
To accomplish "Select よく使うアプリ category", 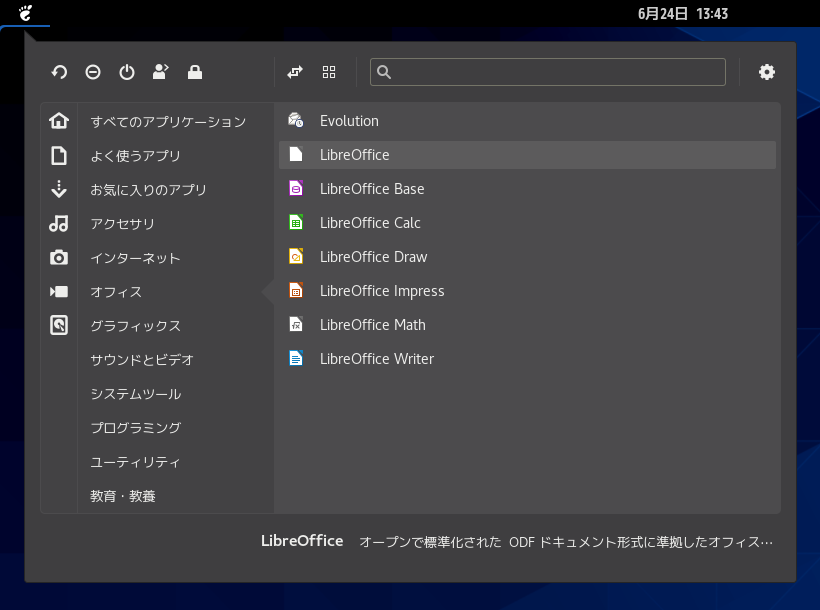I will tap(135, 155).
